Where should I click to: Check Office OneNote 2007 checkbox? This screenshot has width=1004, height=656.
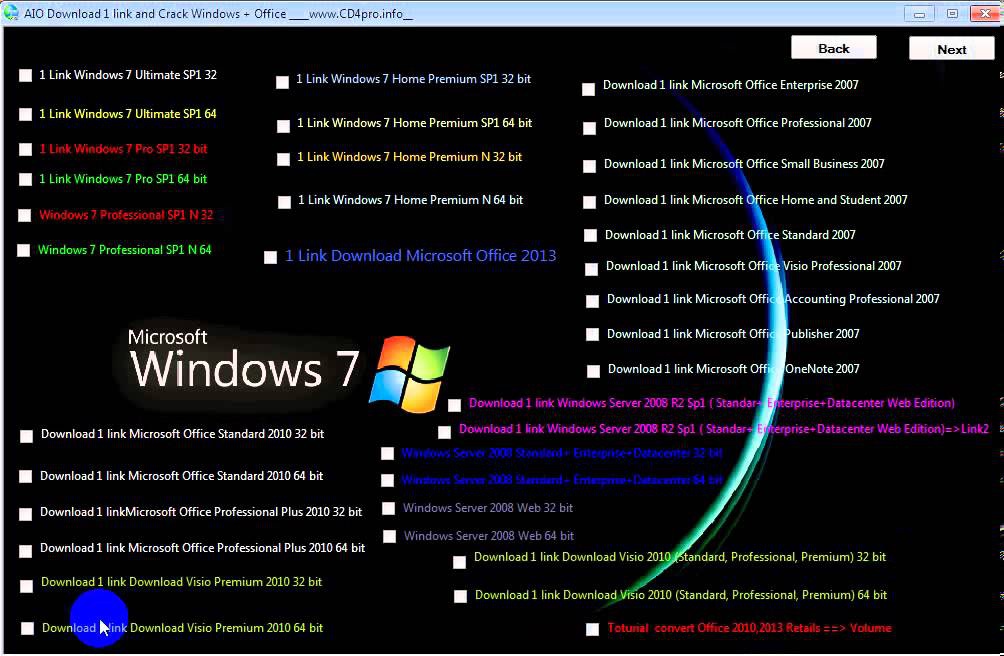tap(594, 371)
